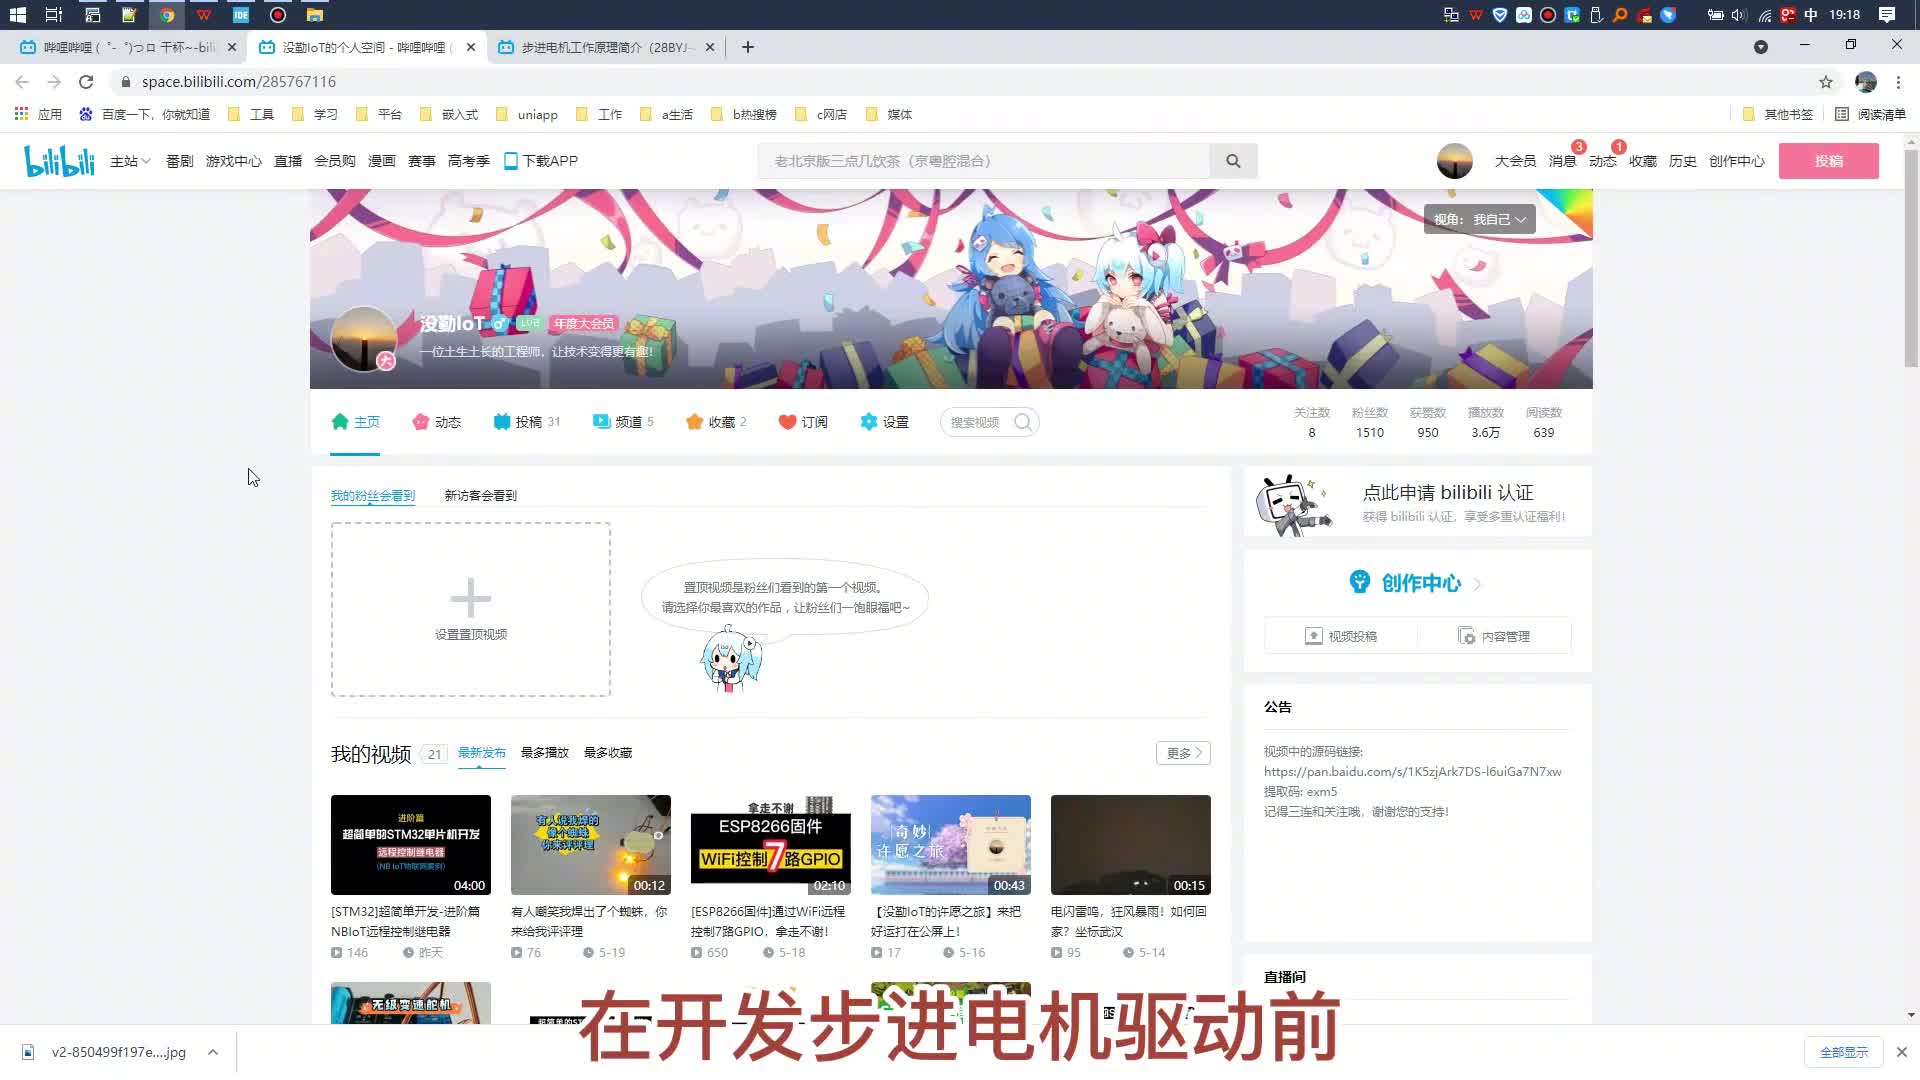
Task: Open the 投稿 31 tab
Action: [527, 422]
